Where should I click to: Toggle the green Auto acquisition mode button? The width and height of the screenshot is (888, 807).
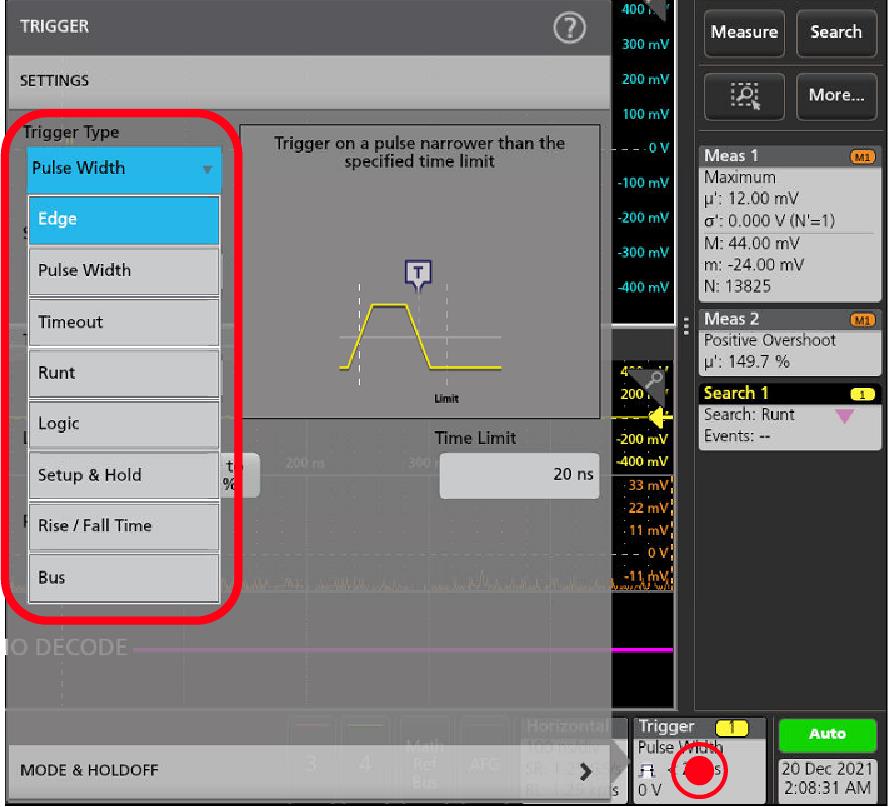coord(827,733)
